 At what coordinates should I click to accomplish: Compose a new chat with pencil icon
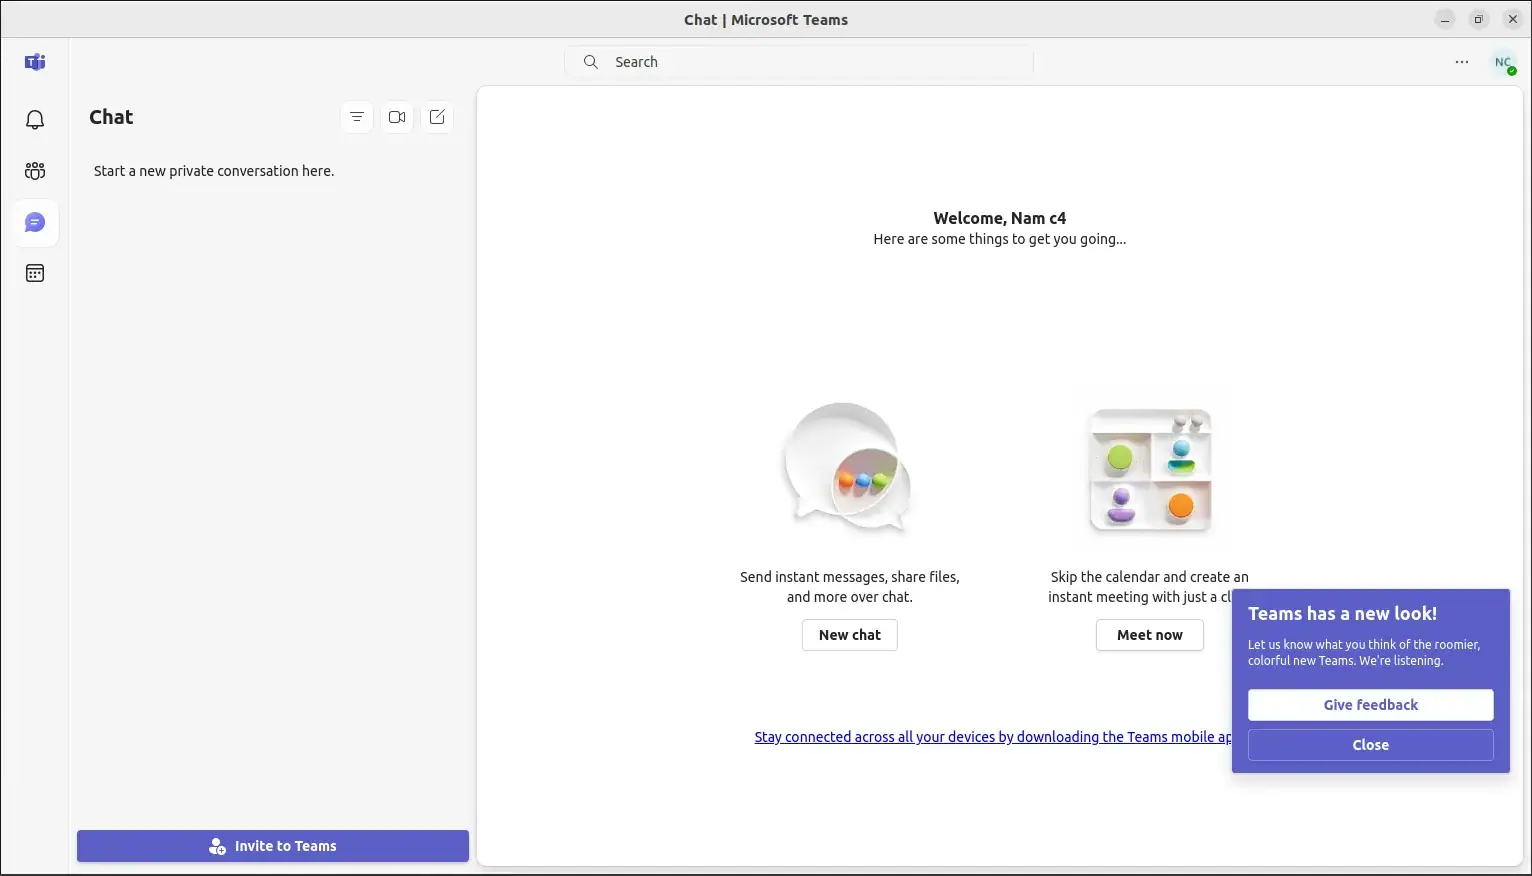pos(437,117)
